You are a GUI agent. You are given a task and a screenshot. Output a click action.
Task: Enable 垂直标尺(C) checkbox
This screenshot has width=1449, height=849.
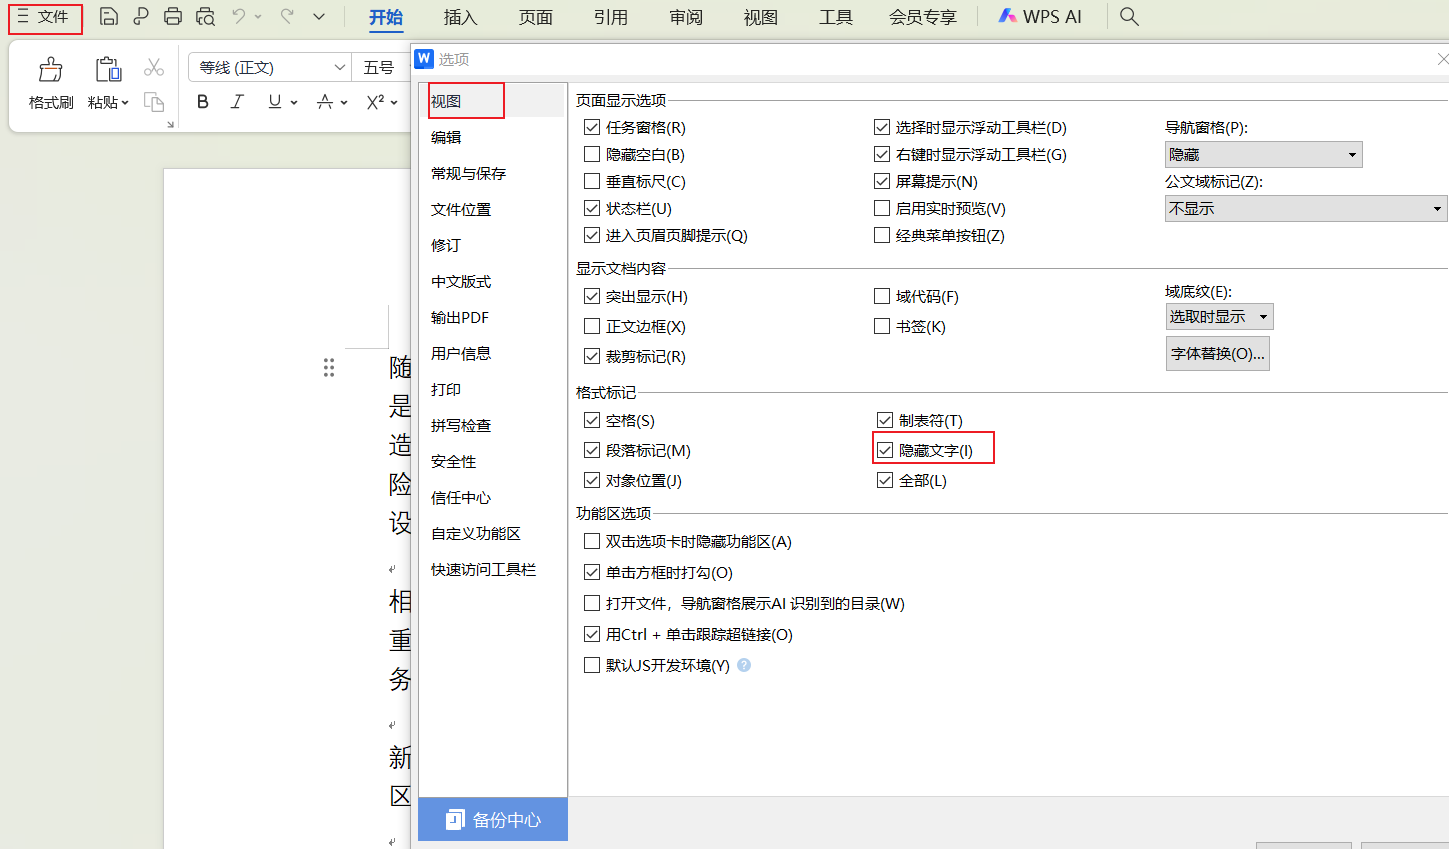click(x=592, y=181)
